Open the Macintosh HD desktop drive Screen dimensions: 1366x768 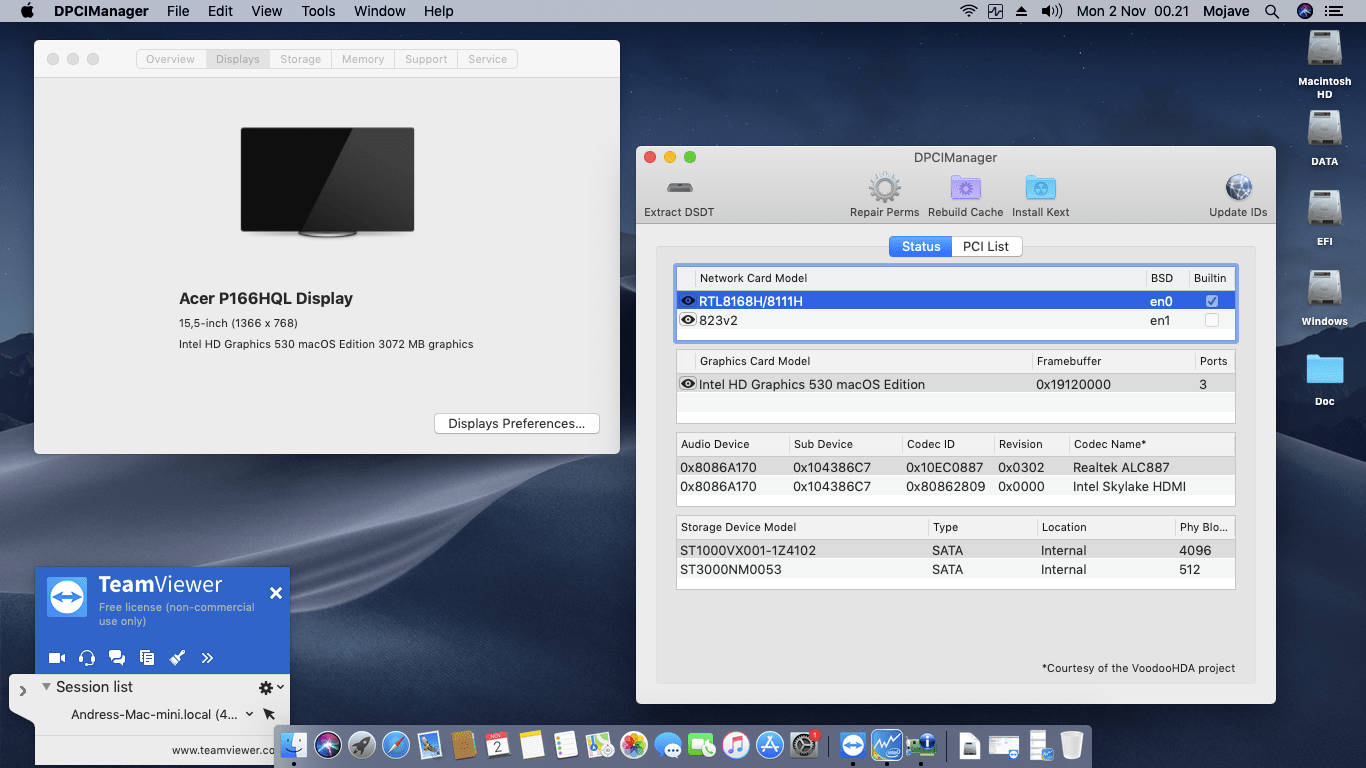1324,50
